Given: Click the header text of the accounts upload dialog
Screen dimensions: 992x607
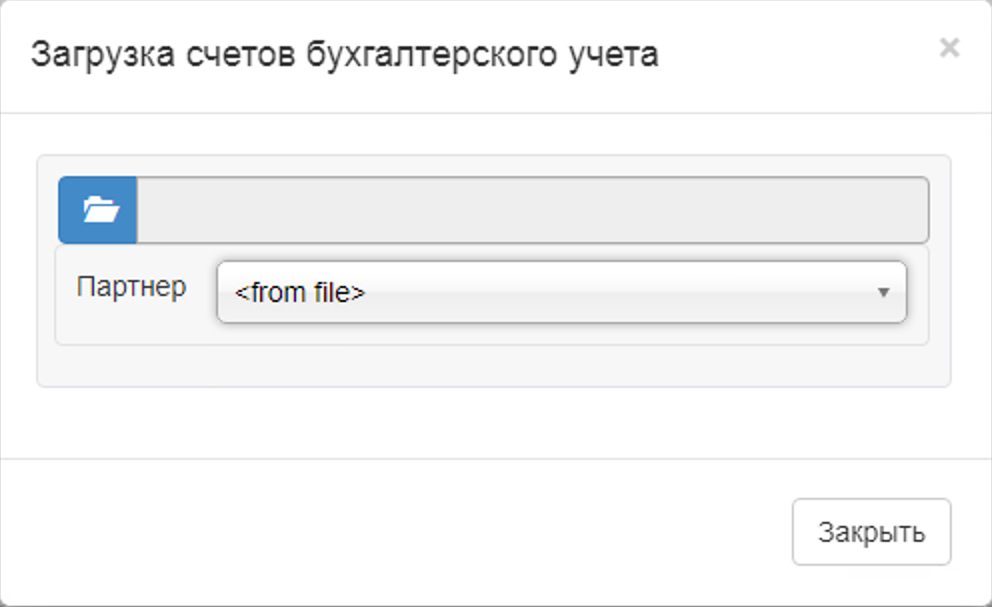Looking at the screenshot, I should (x=344, y=54).
